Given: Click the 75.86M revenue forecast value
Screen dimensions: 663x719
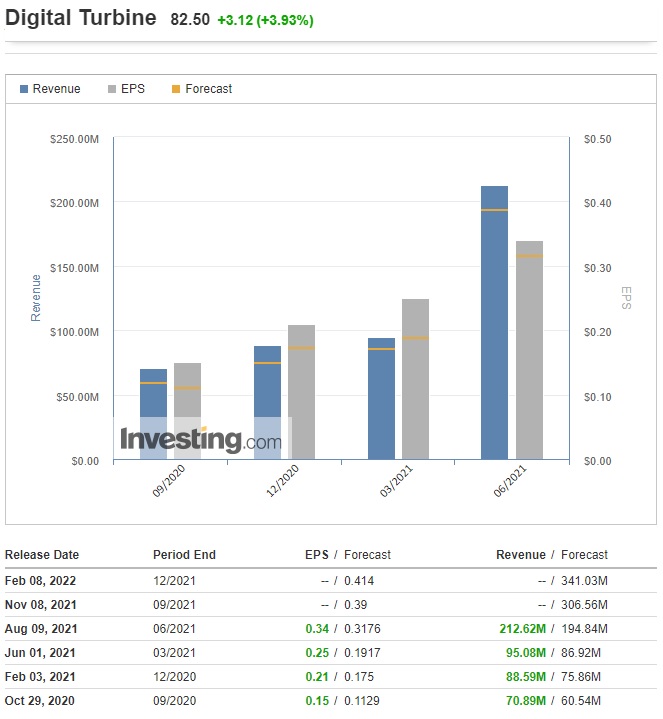Looking at the screenshot, I should click(581, 677).
